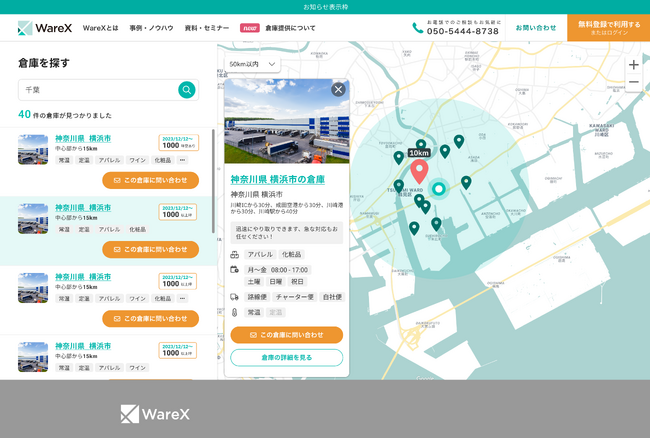Show more tags on first warehouse result
Screen dimensions: 650x439
point(183,160)
